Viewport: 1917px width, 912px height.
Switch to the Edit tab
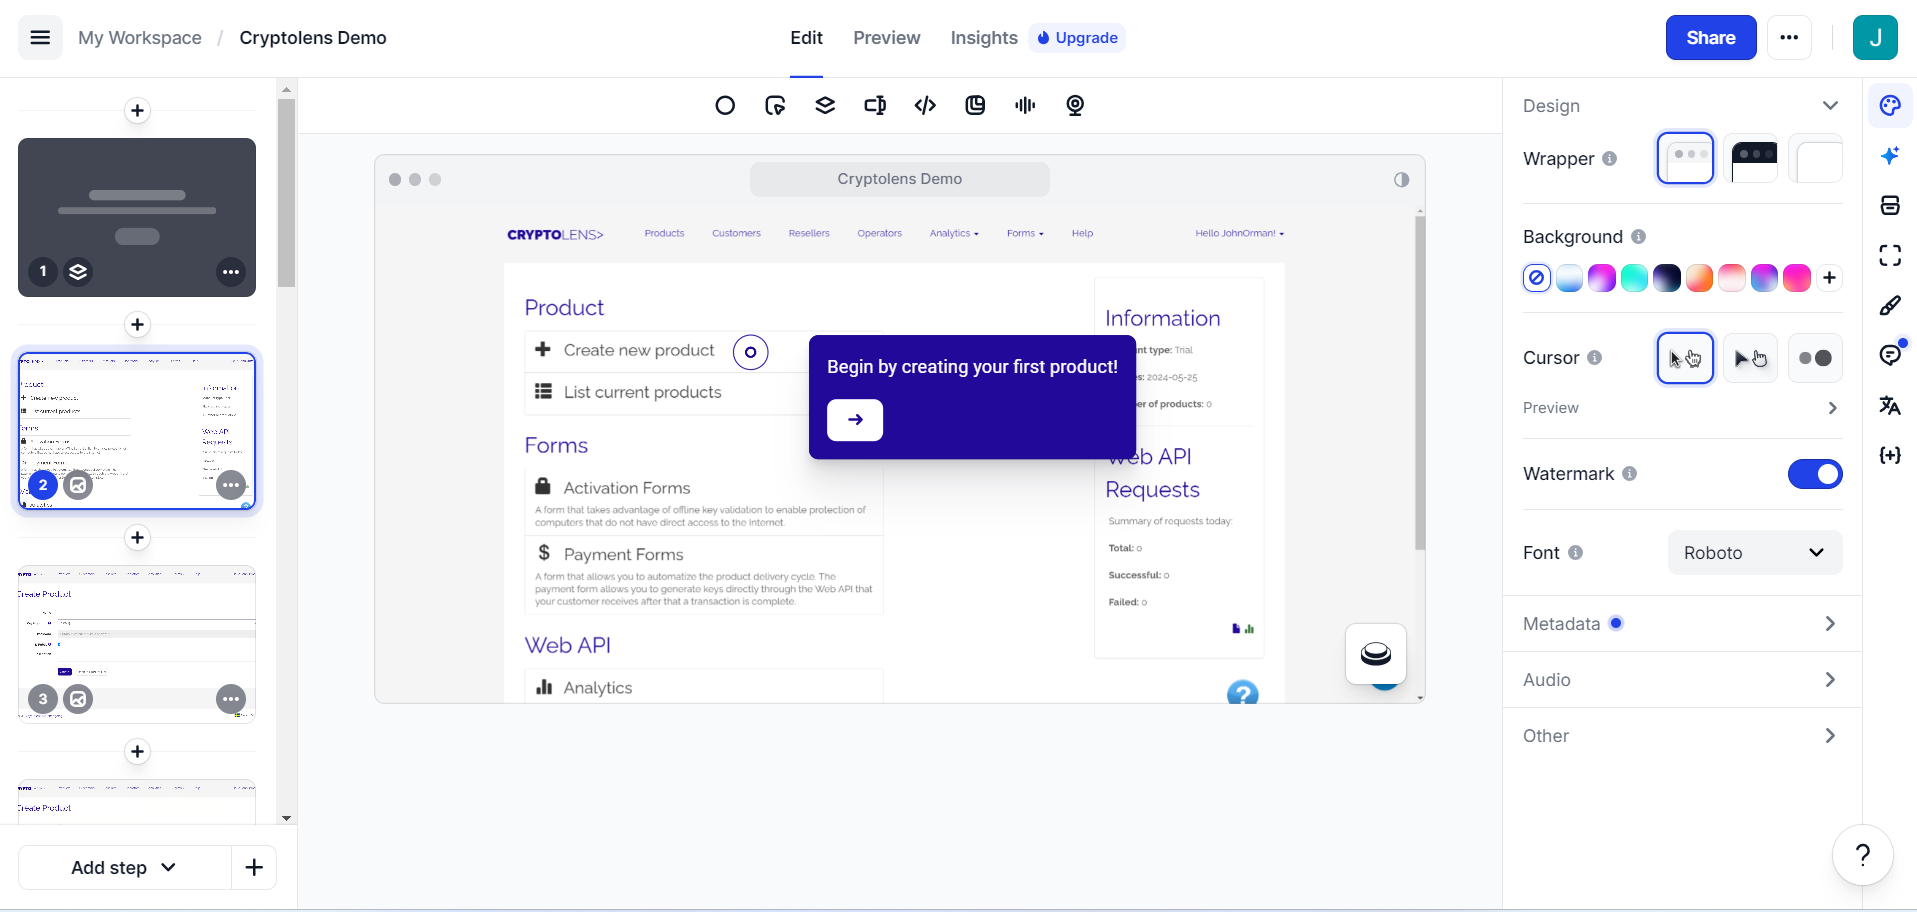(x=806, y=38)
